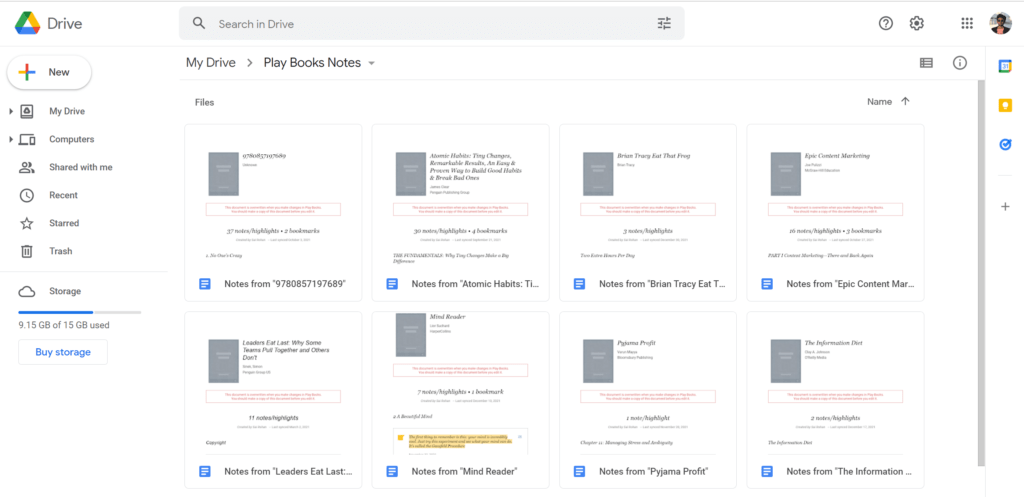Click the storage usage progress bar

(80, 312)
